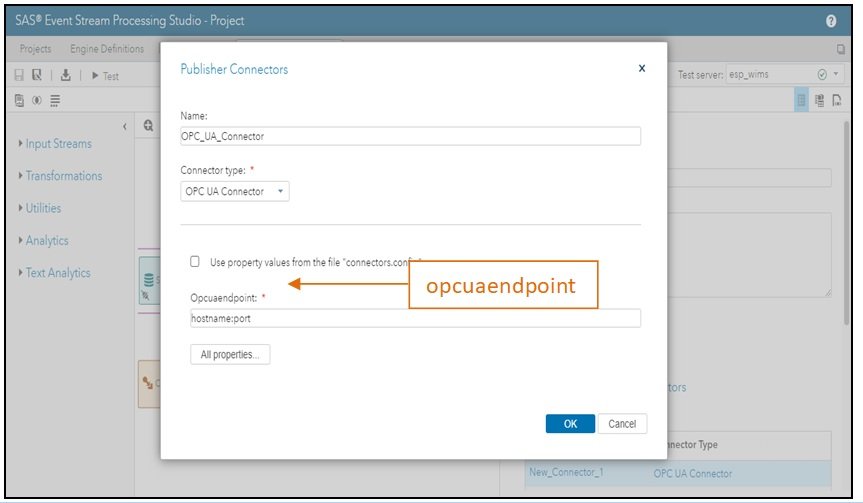Switch to Engine Definitions tab

[106, 49]
